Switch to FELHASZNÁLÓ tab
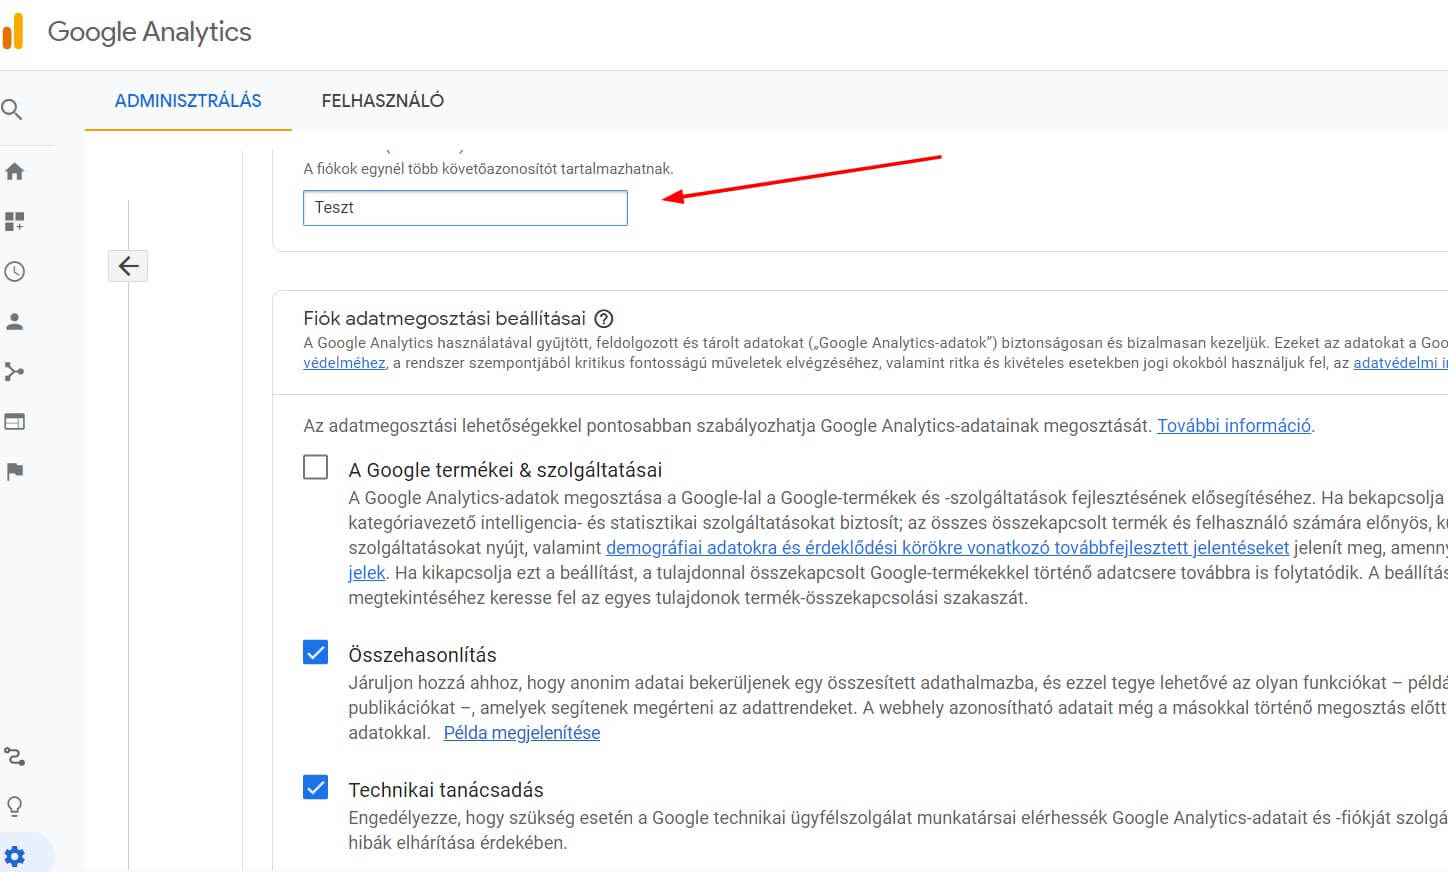The image size is (1448, 872). tap(383, 101)
